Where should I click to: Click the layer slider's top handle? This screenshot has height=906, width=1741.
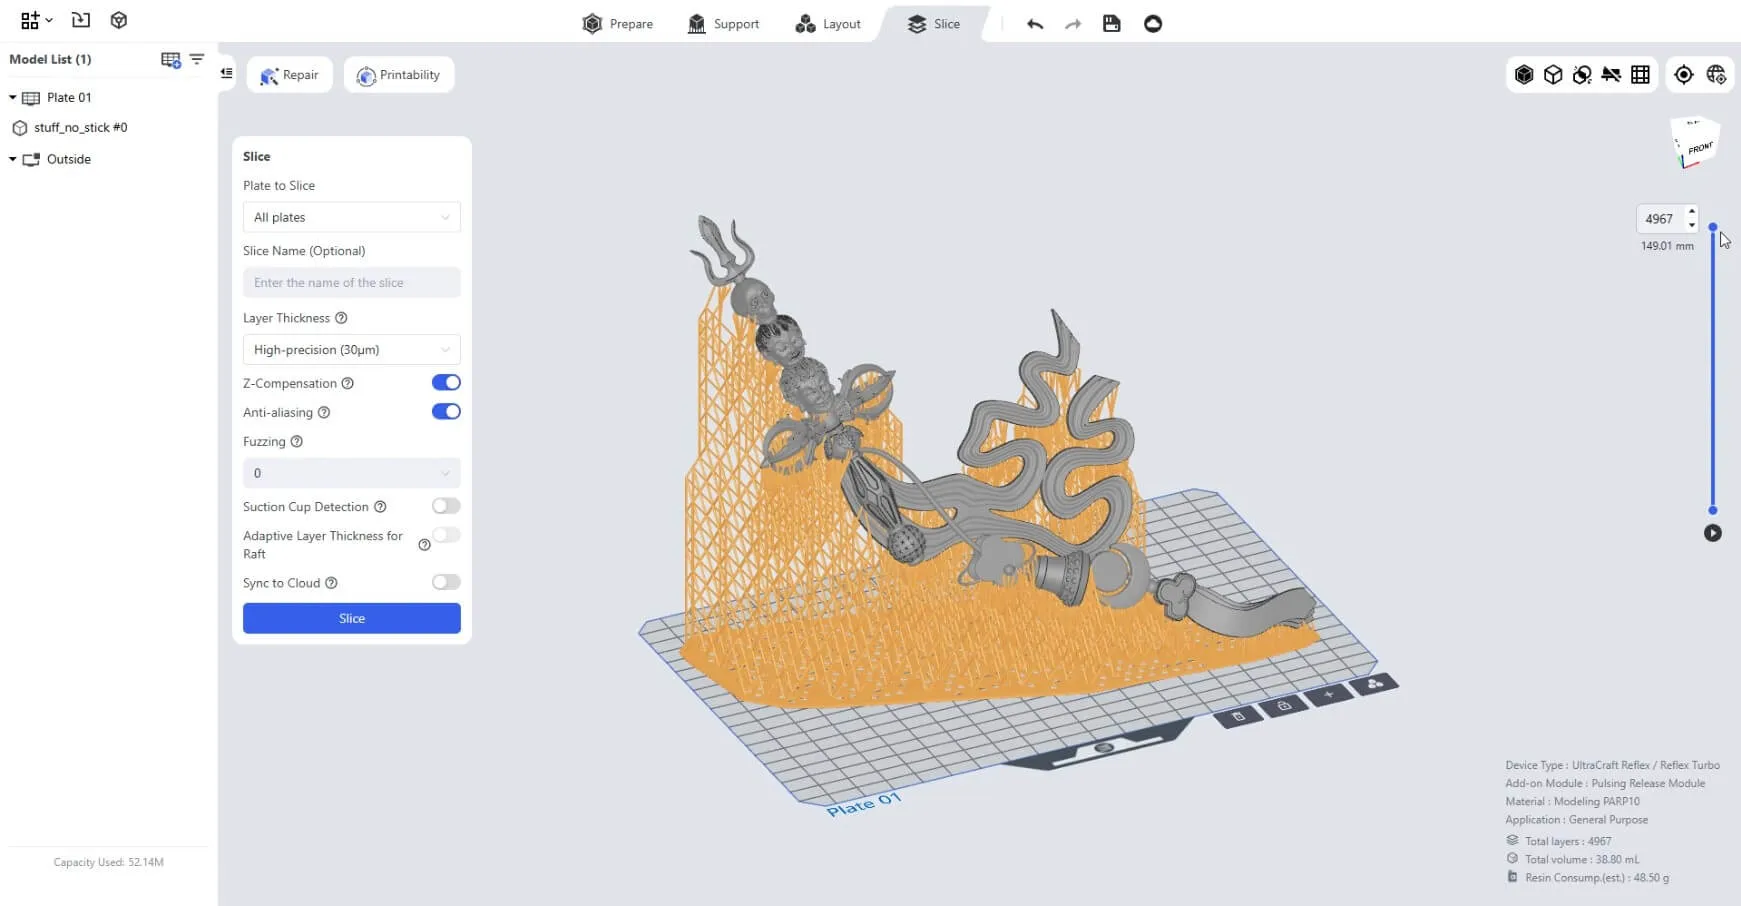tap(1713, 228)
